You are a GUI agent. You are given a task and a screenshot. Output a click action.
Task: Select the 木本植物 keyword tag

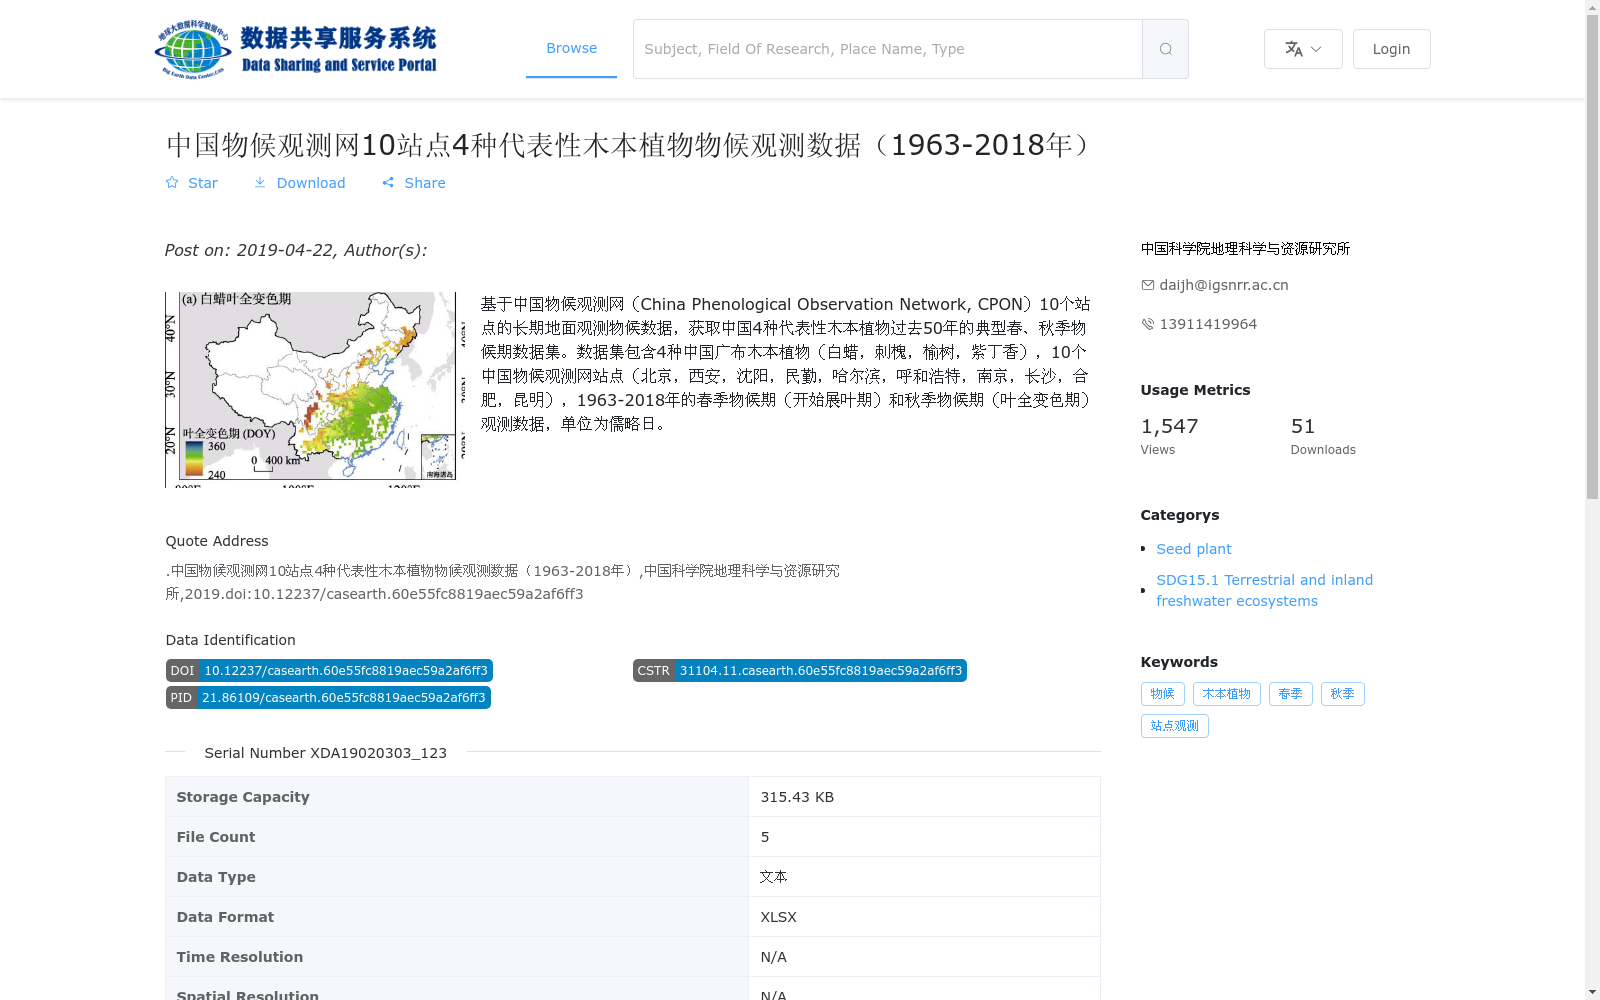[1226, 694]
